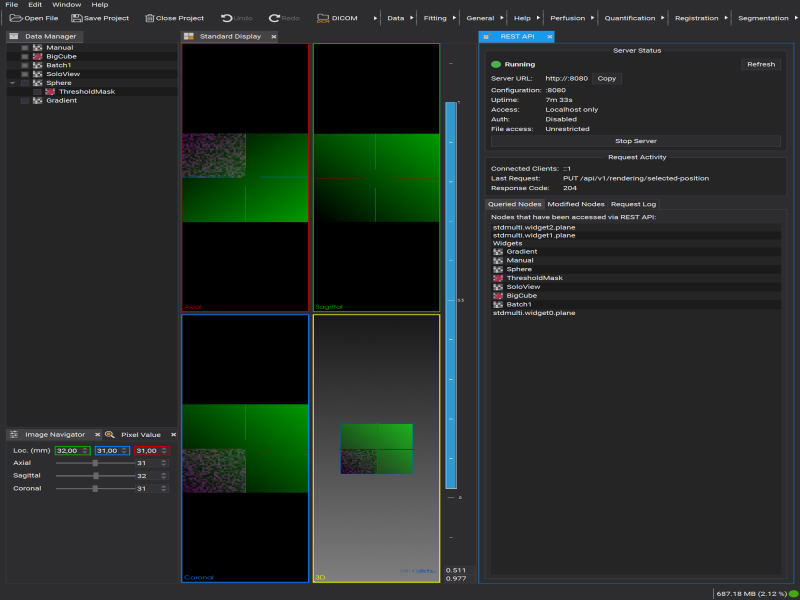Select the stdmulti.widget2.plane row
Image resolution: width=800 pixels, height=600 pixels.
[636, 227]
